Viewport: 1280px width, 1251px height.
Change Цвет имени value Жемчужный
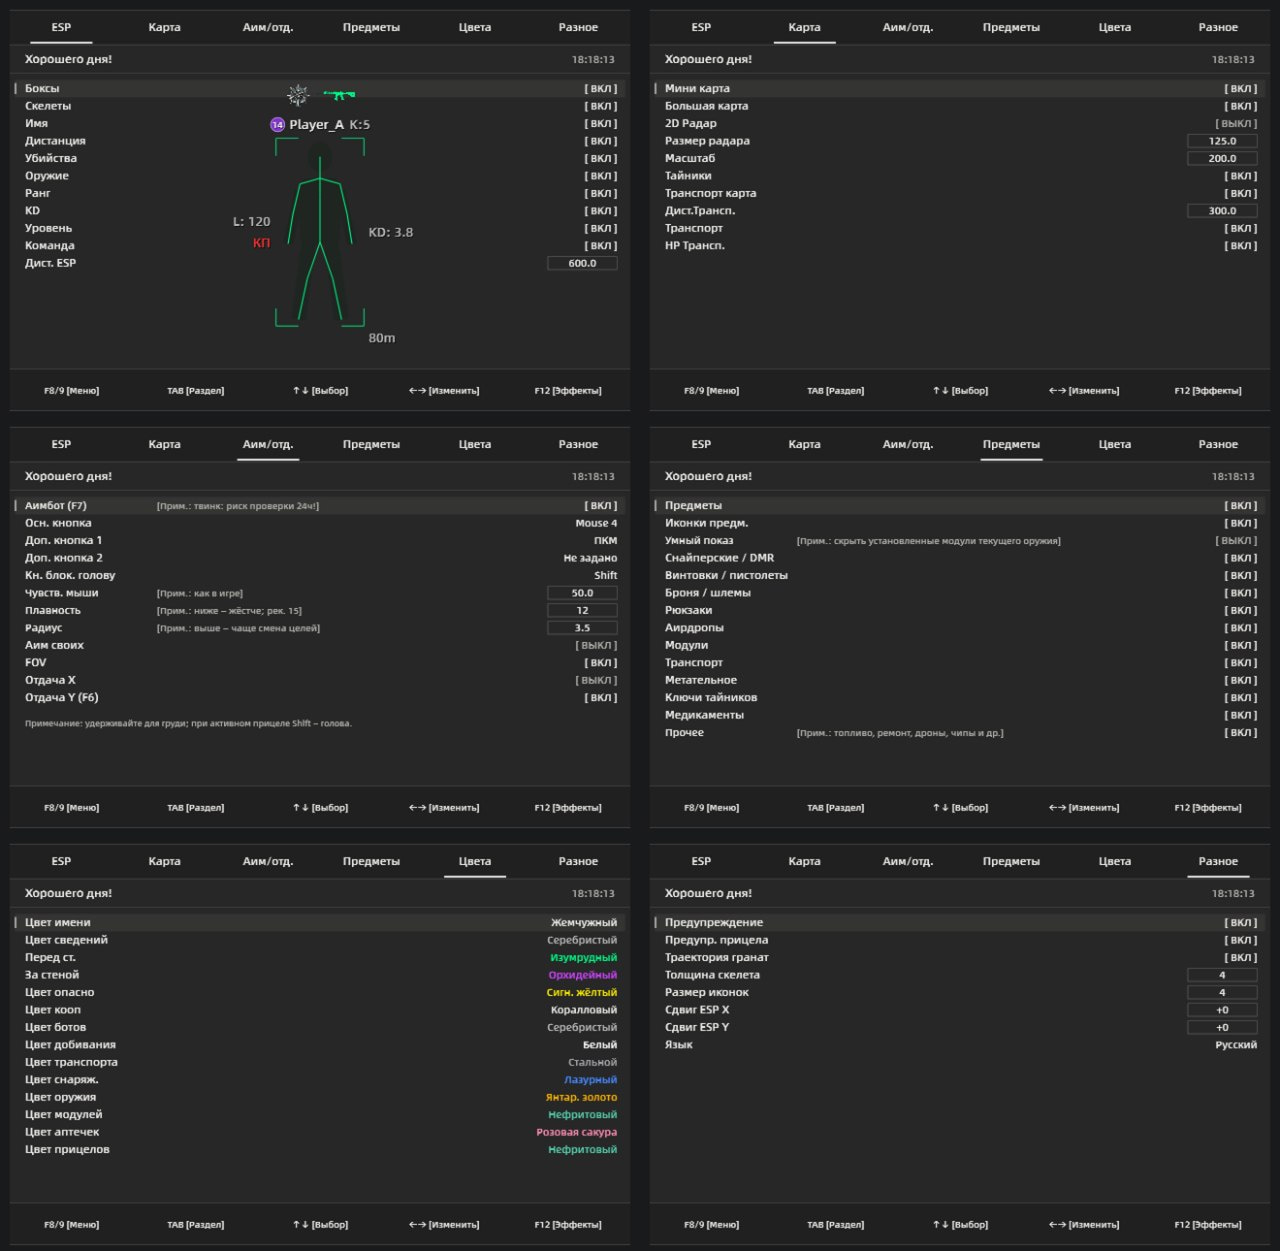click(x=584, y=923)
